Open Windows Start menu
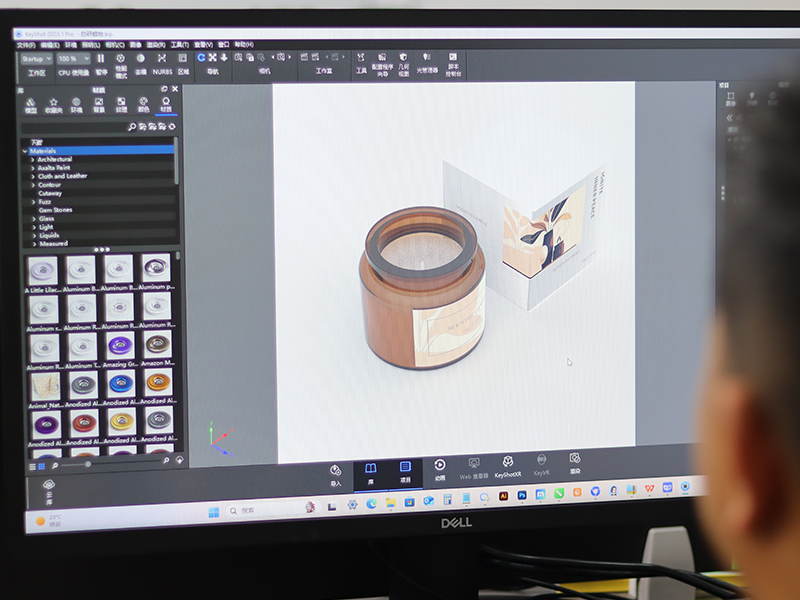Image resolution: width=800 pixels, height=600 pixels. tap(214, 512)
